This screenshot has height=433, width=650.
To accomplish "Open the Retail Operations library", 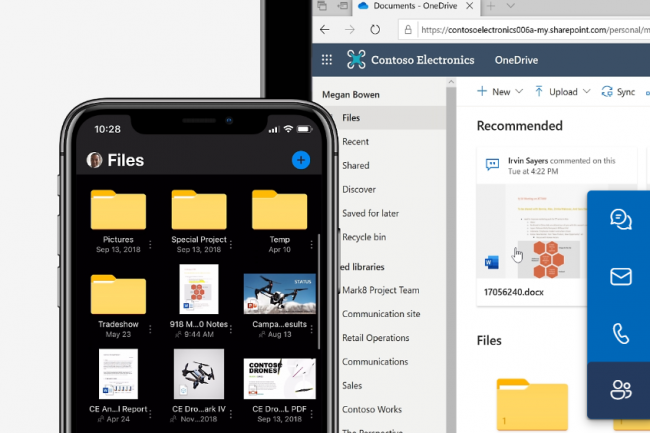I will coord(376,338).
